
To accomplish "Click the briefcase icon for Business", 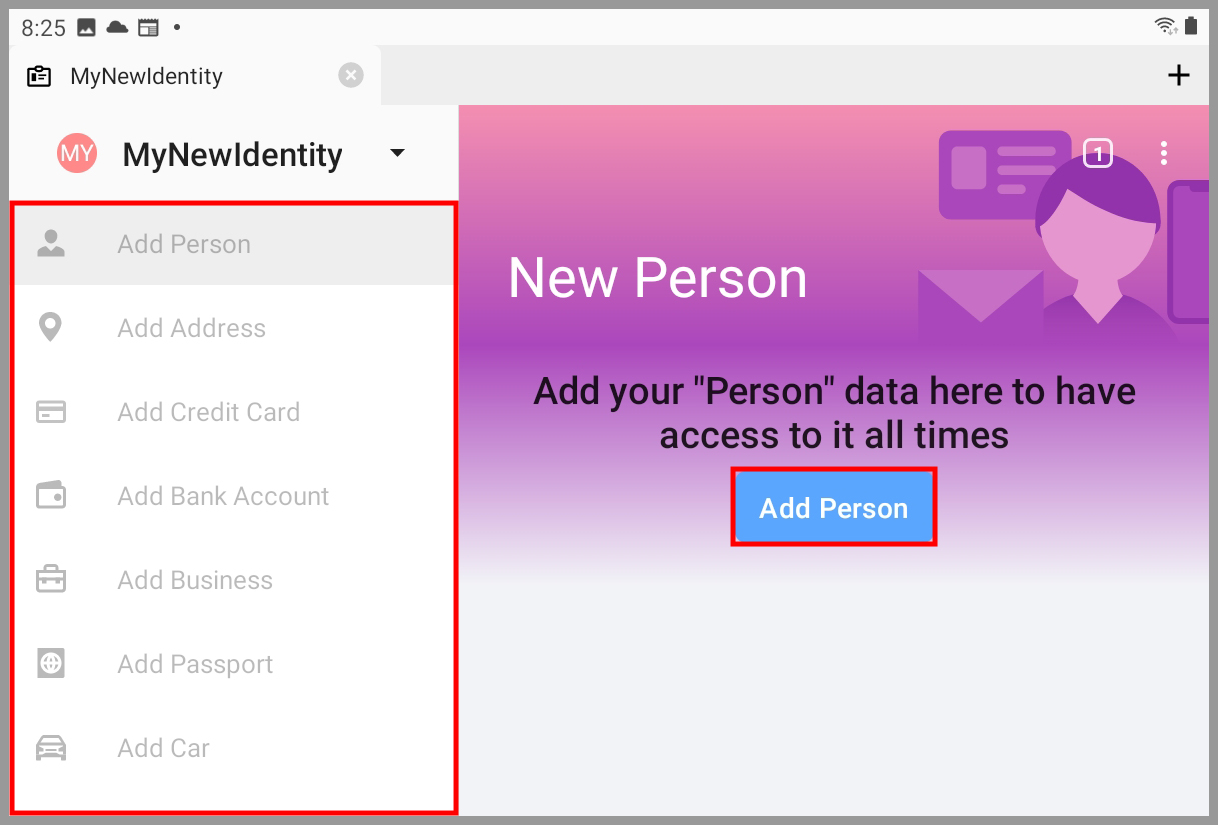I will [51, 580].
